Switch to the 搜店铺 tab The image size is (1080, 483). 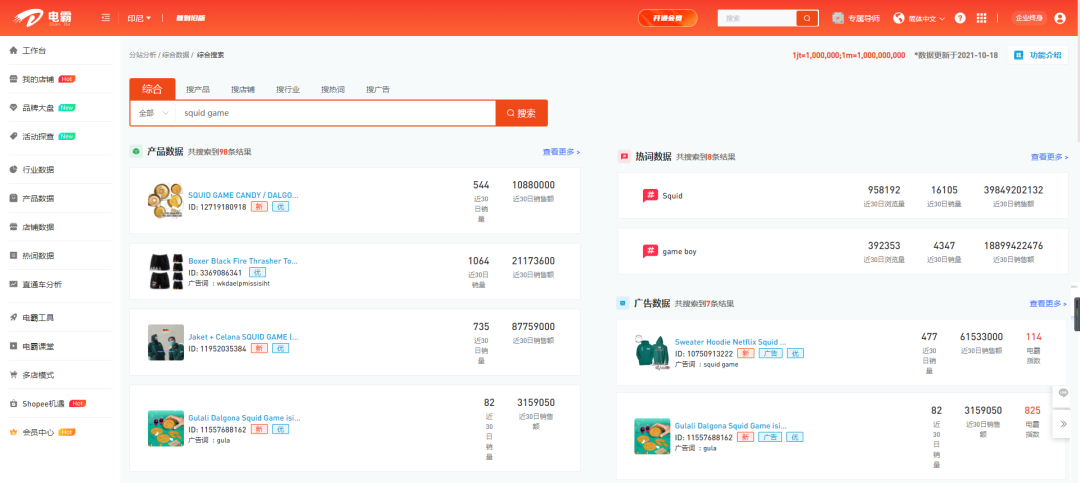point(242,90)
